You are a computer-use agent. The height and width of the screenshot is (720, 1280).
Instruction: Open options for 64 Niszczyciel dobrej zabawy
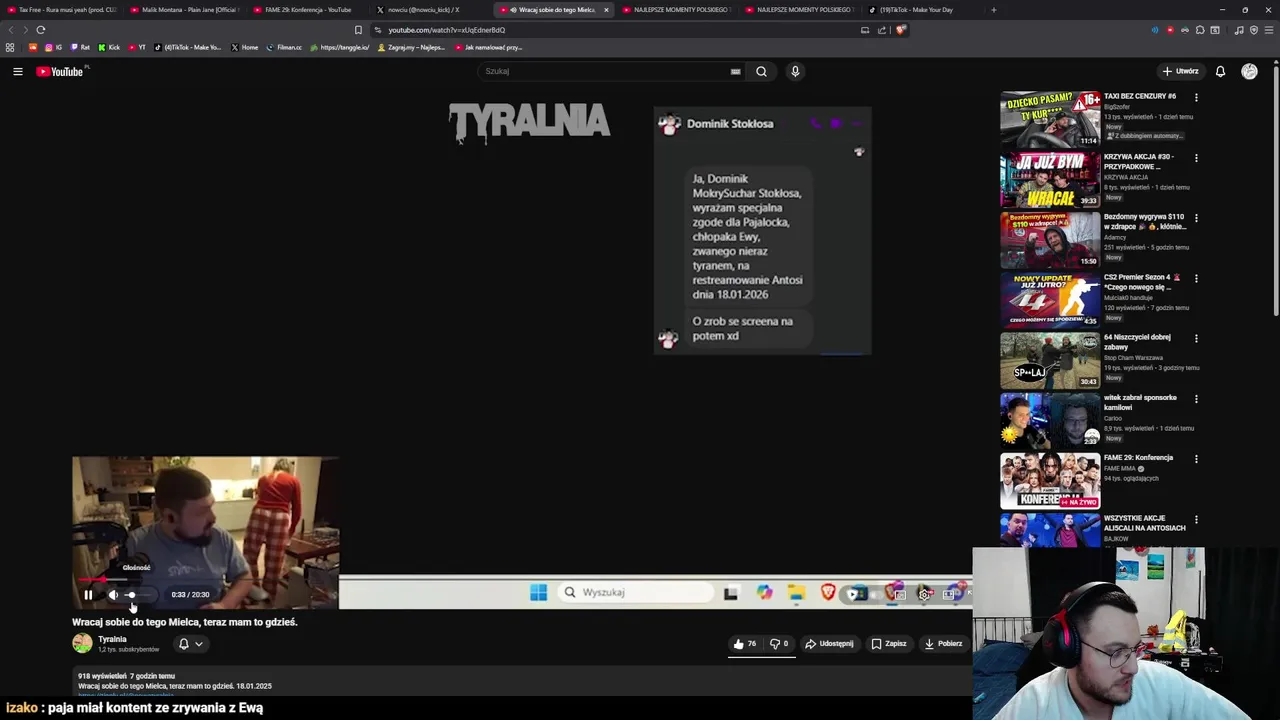point(1196,338)
